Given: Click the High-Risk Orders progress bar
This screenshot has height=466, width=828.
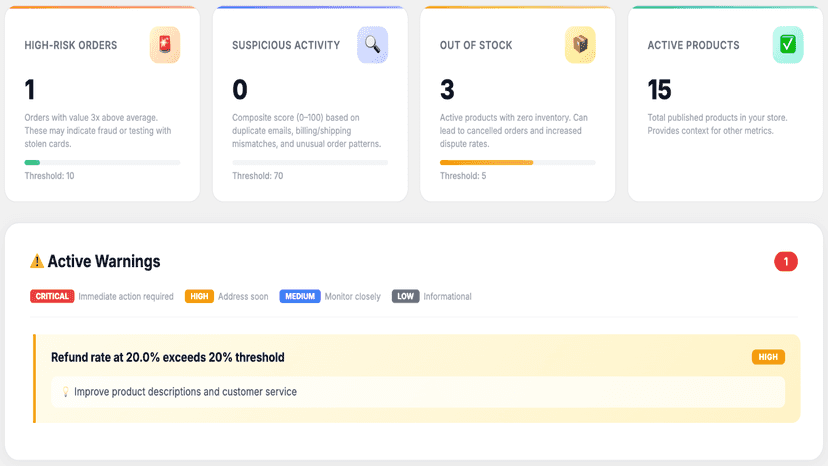Looking at the screenshot, I should coord(102,163).
